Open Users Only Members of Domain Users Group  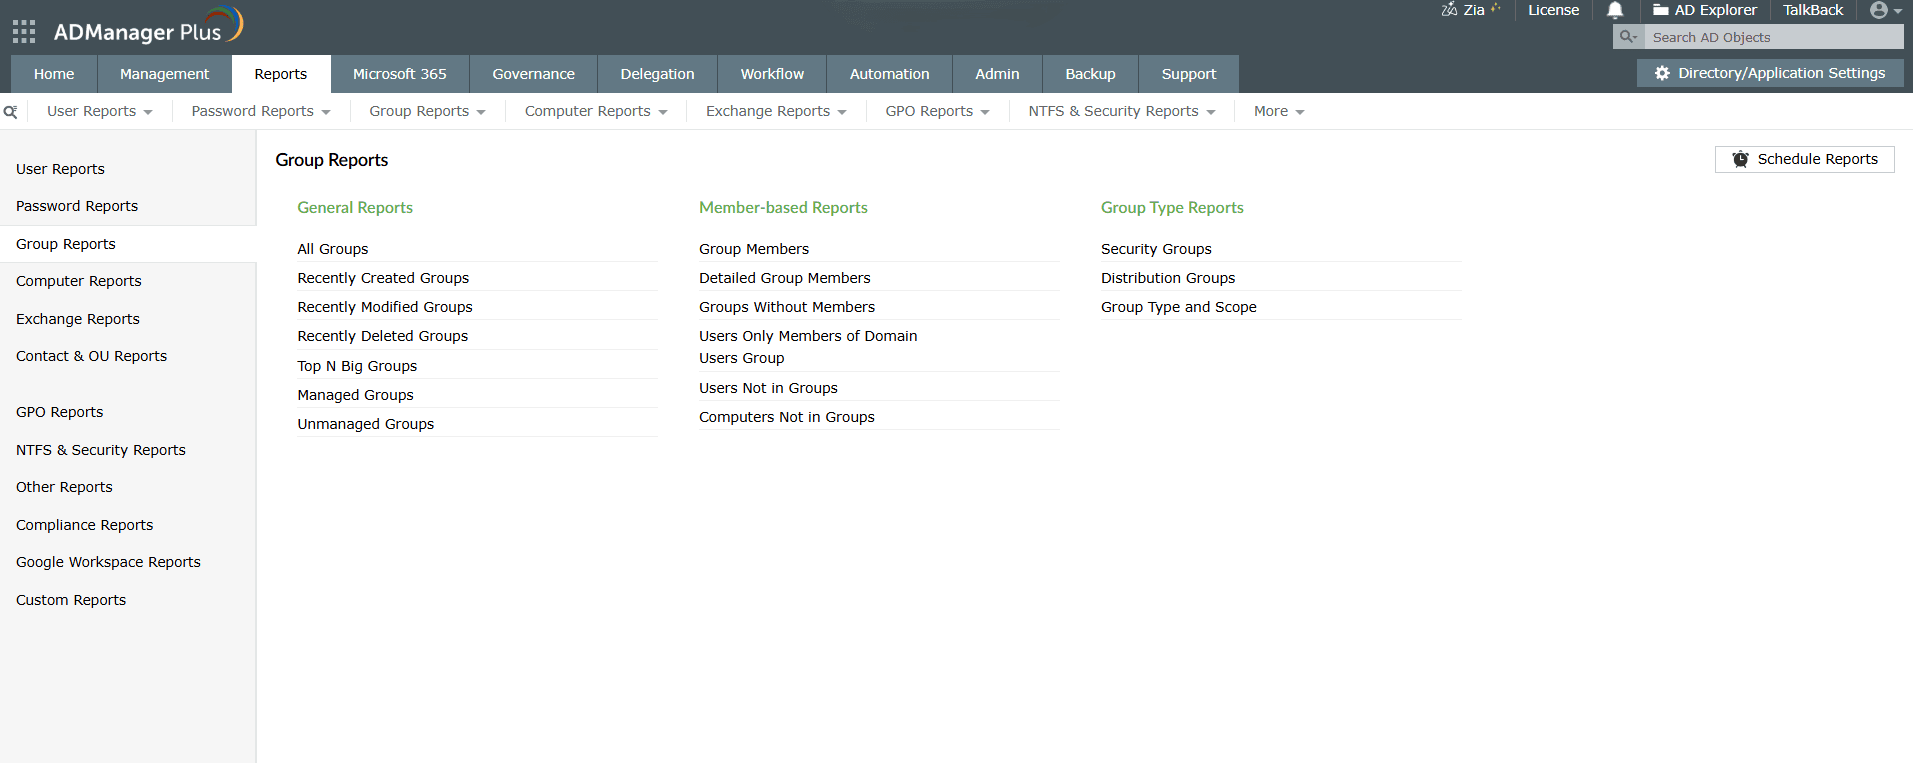click(808, 347)
